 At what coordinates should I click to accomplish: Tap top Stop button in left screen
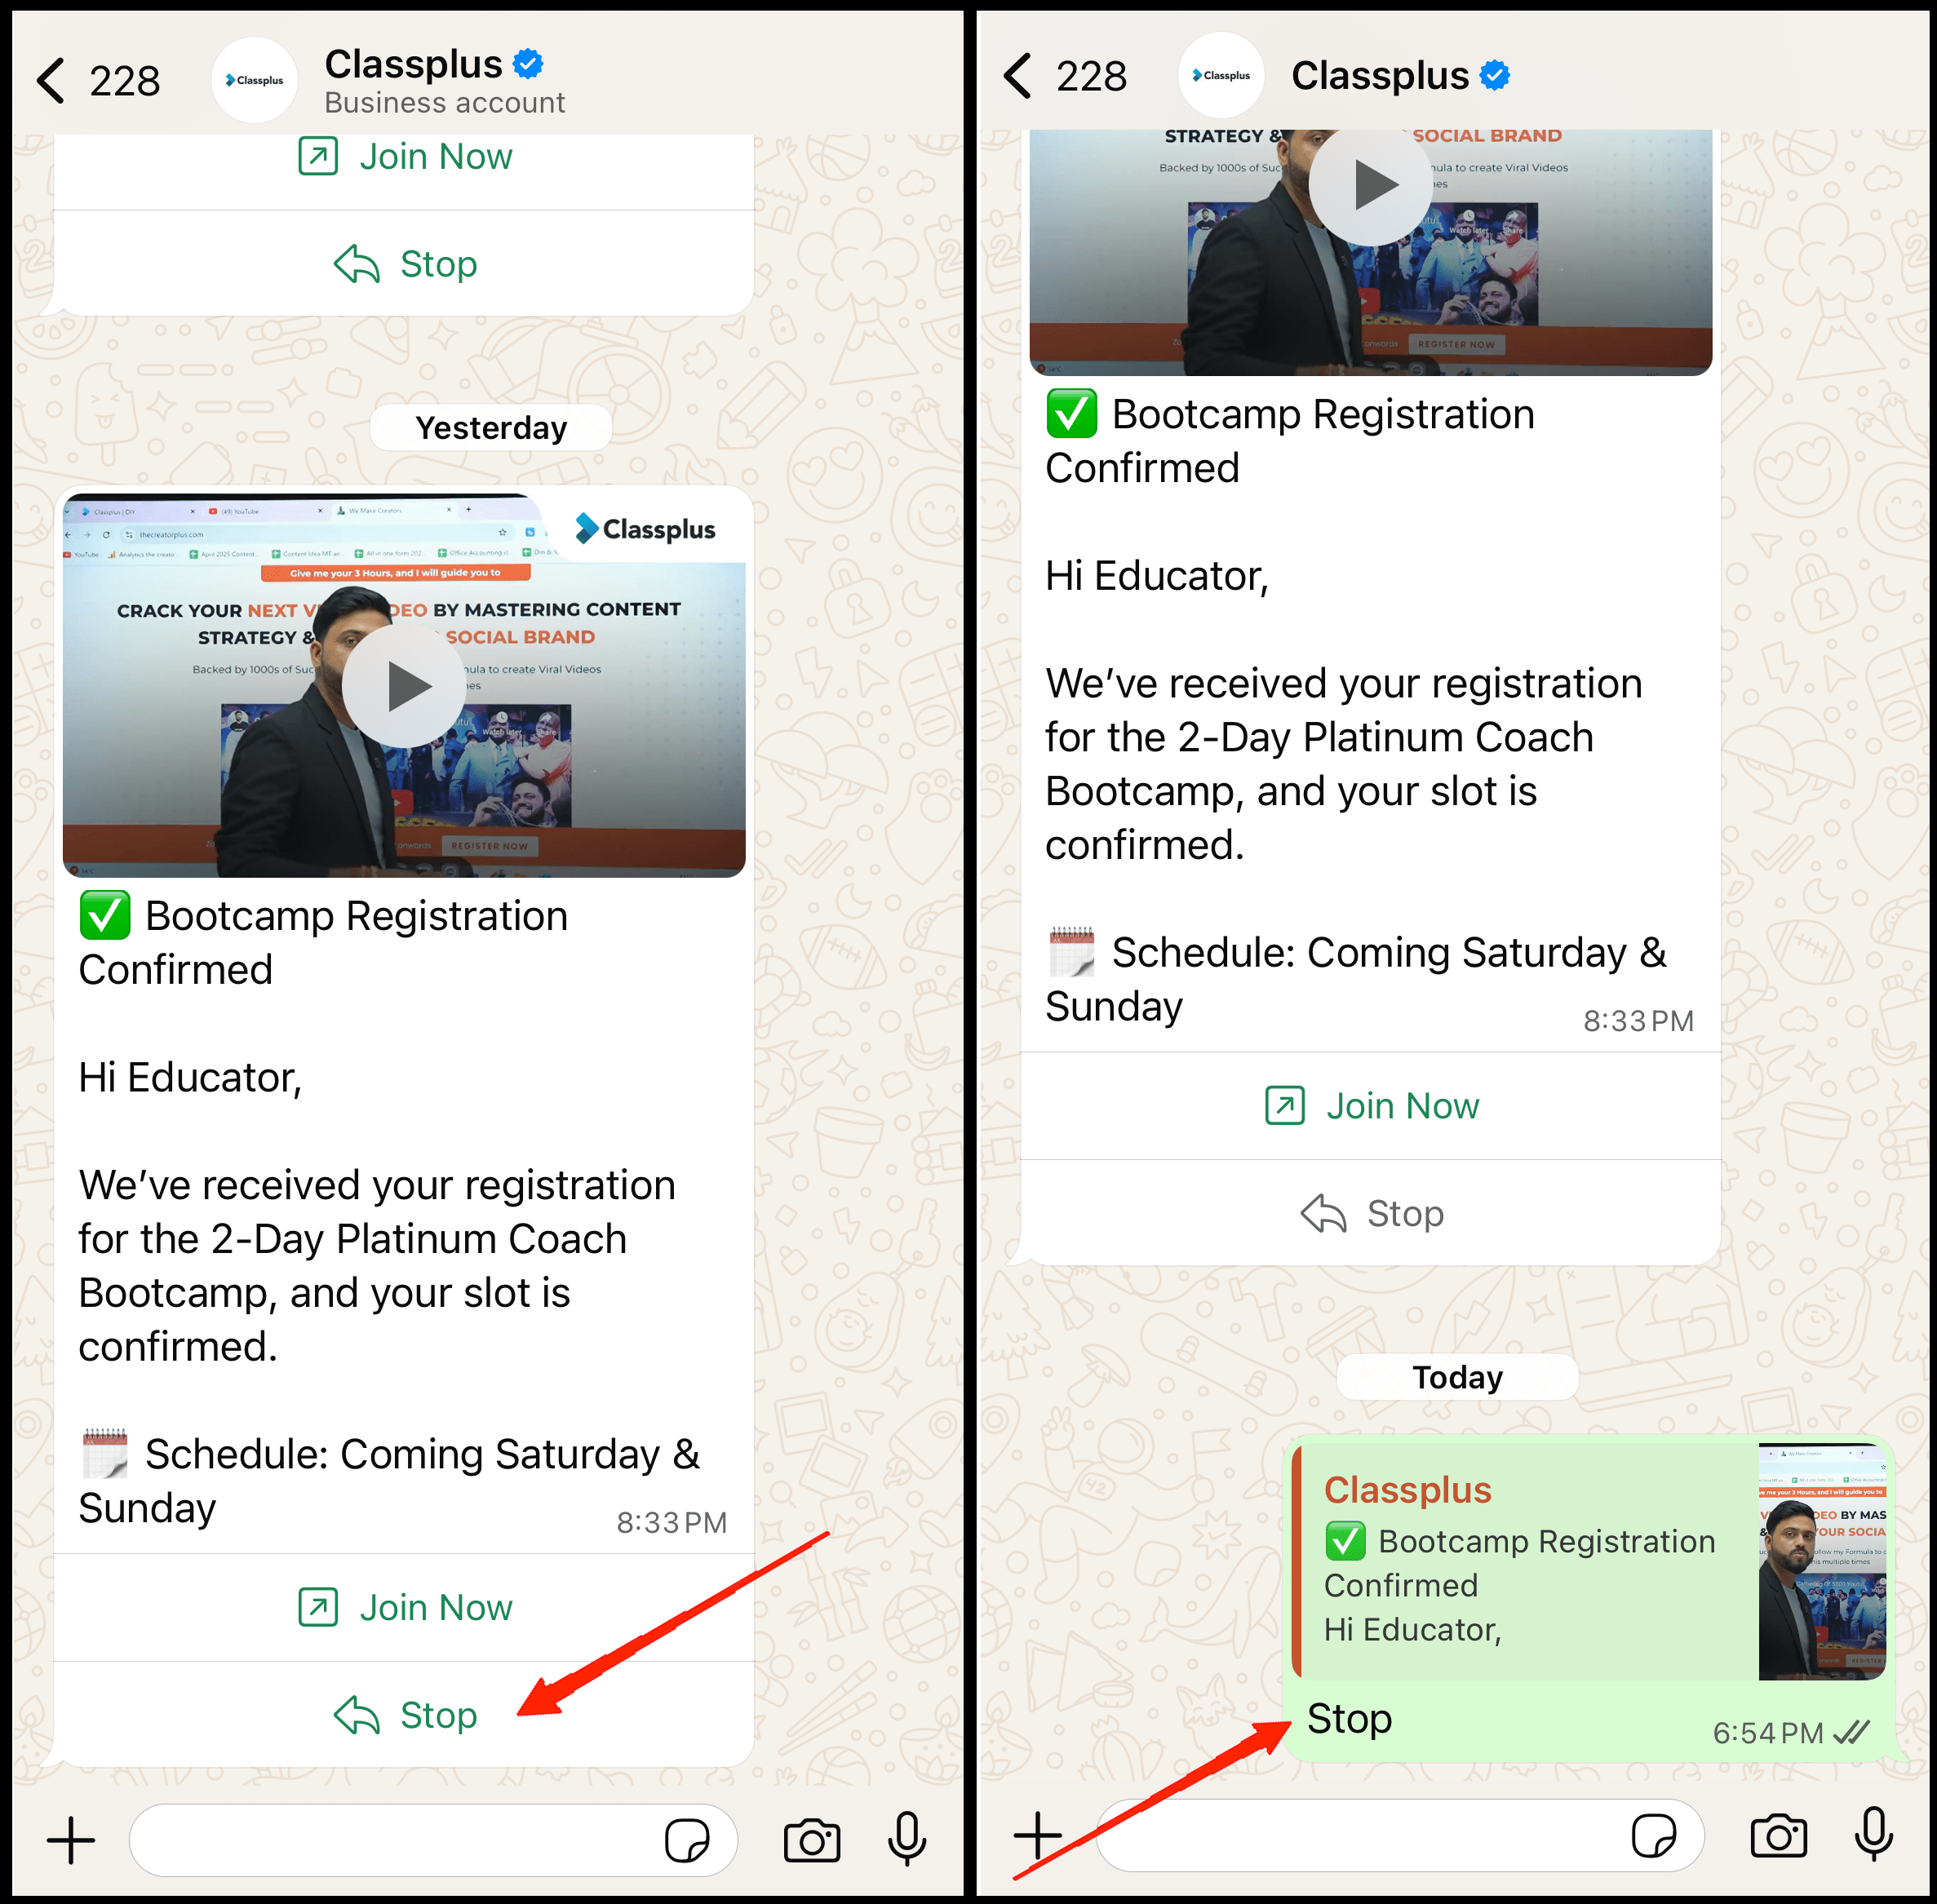404,264
